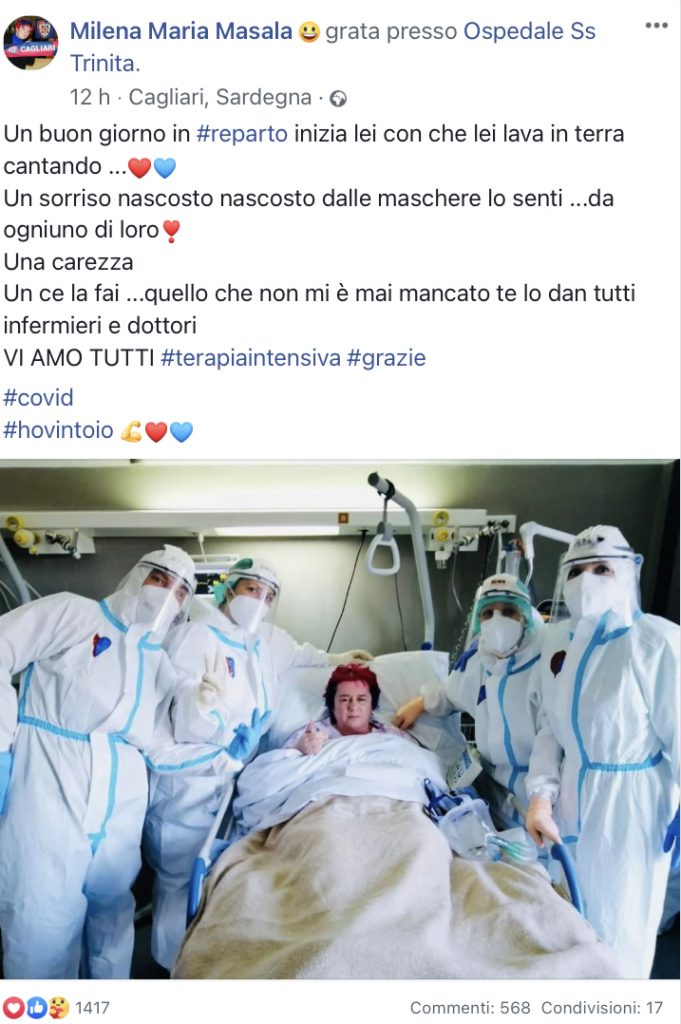Open the post options three-dot menu
This screenshot has width=681, height=1024.
pos(656,26)
